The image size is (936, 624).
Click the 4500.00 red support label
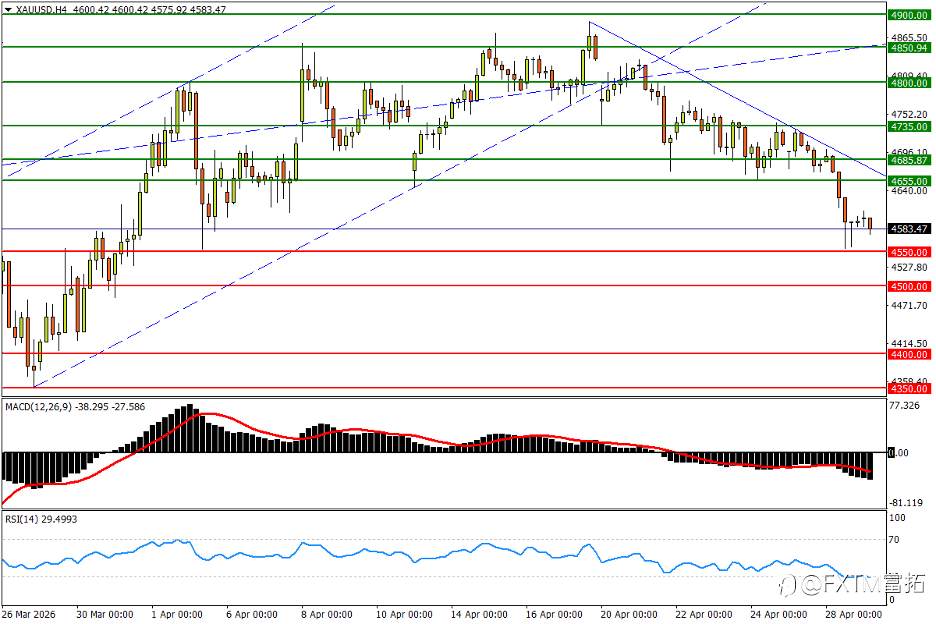point(909,287)
